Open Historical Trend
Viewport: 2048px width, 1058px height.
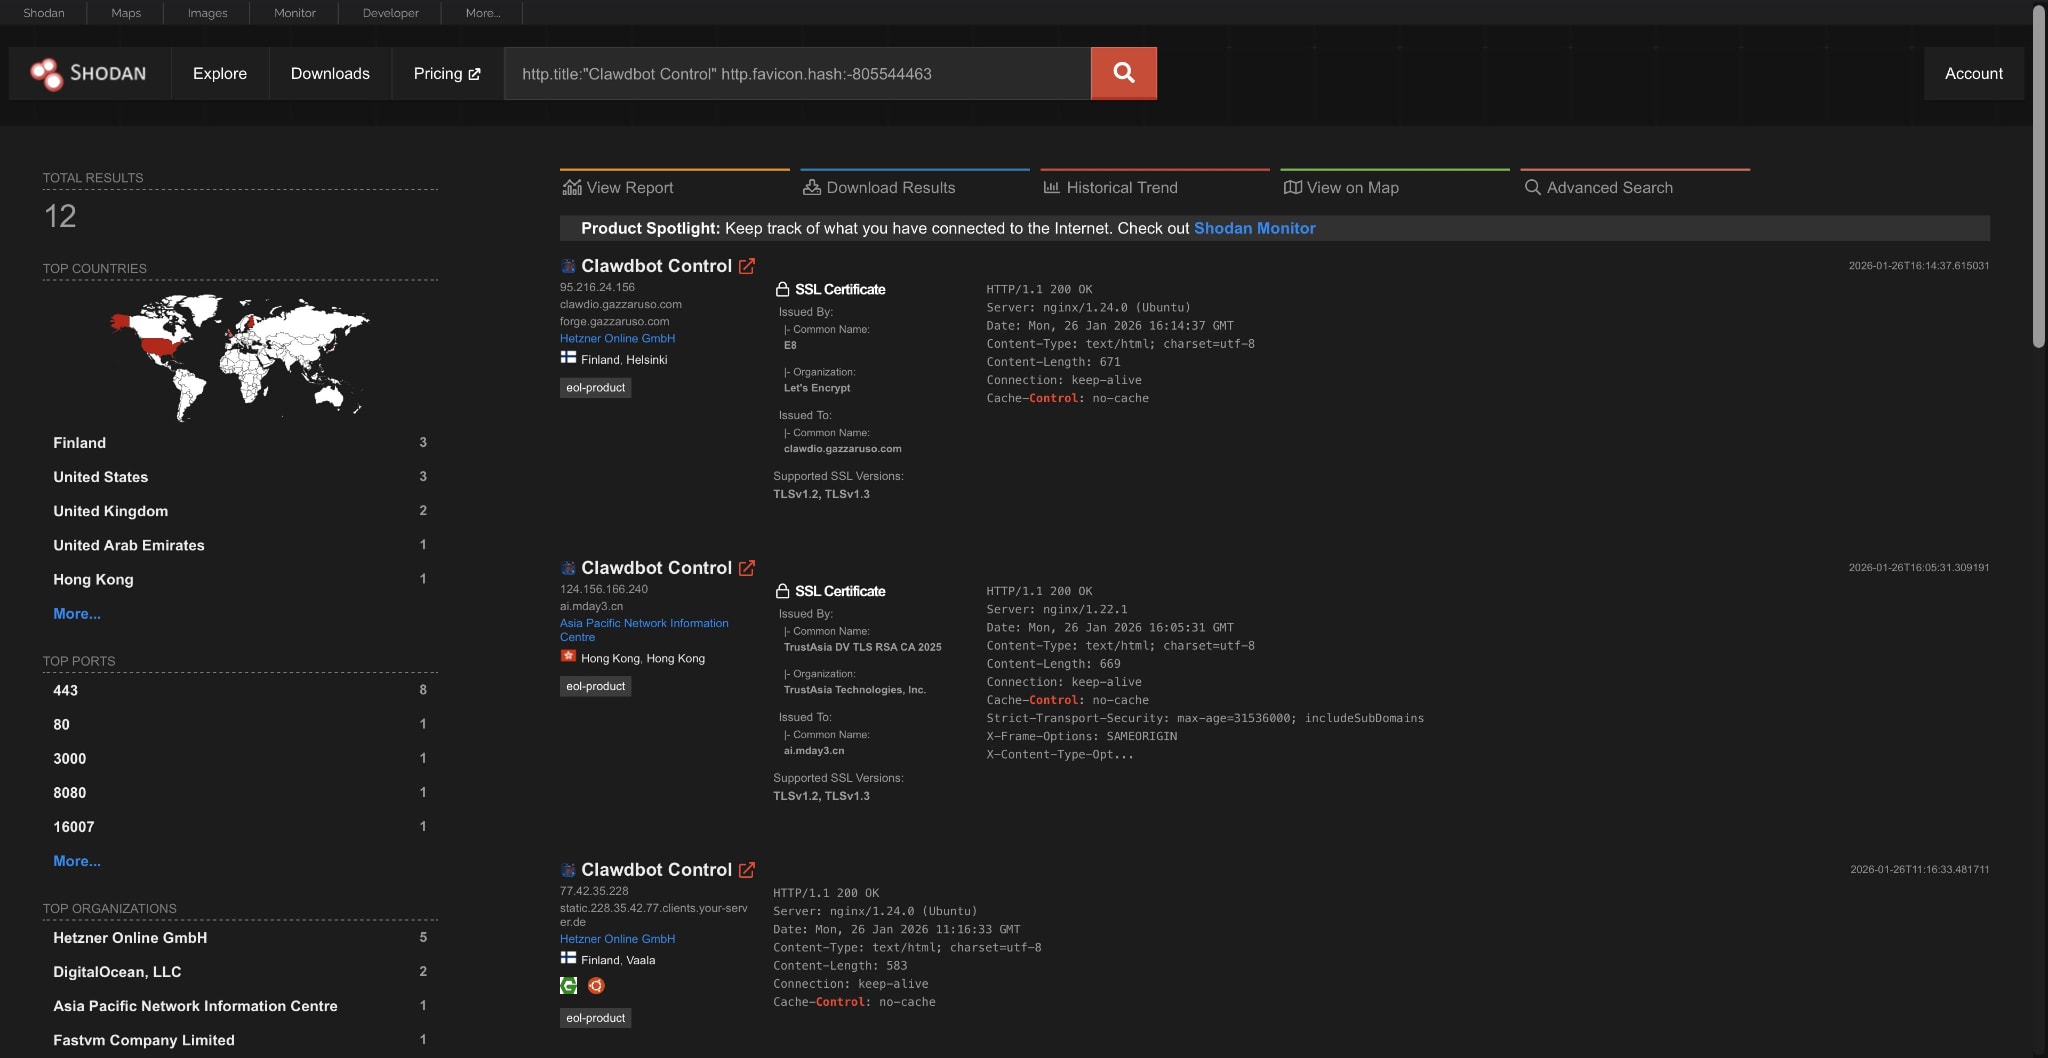[x=1110, y=188]
